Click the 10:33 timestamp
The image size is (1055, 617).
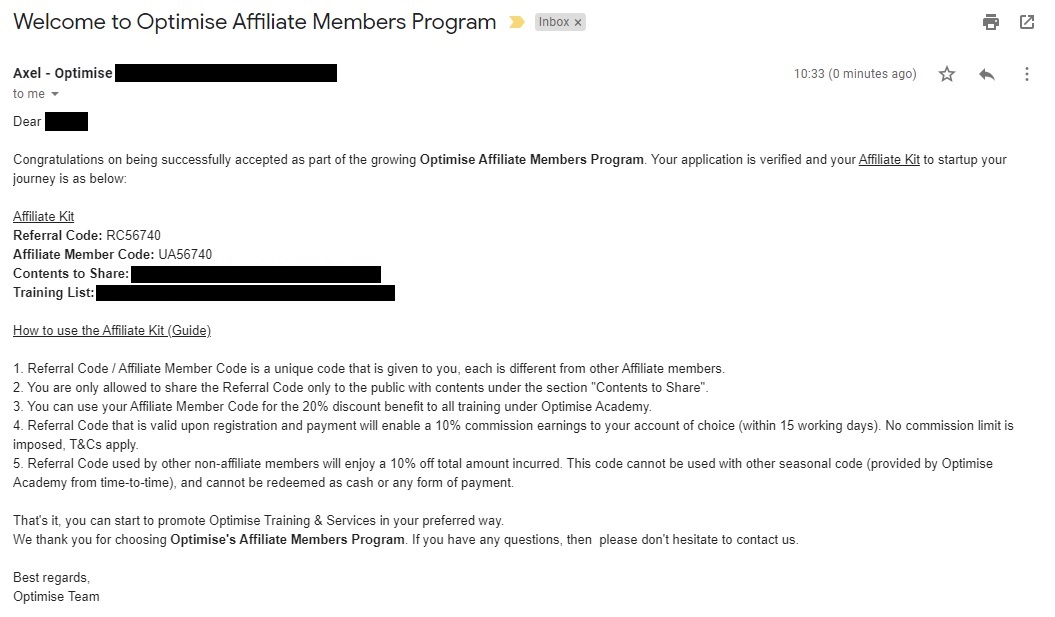[x=854, y=74]
